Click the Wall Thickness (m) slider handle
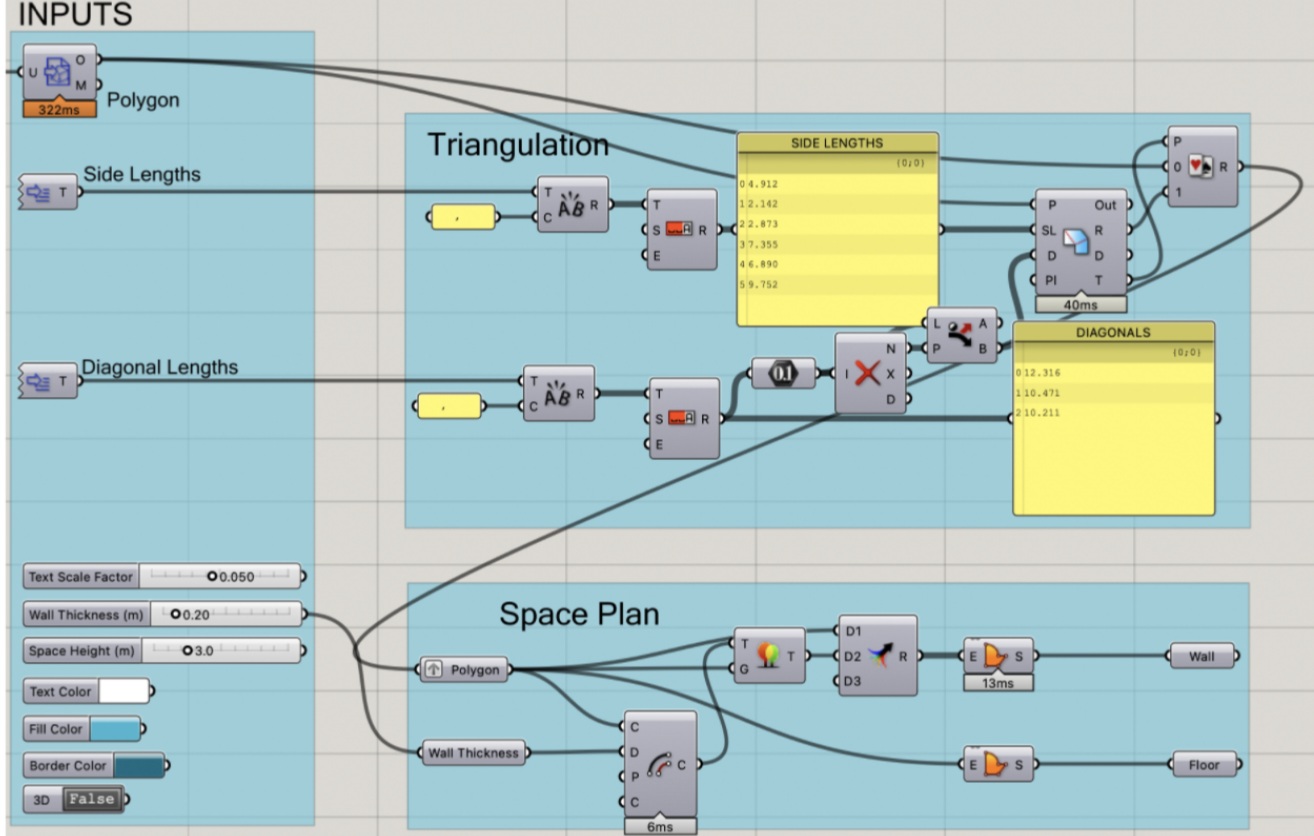 (x=175, y=615)
